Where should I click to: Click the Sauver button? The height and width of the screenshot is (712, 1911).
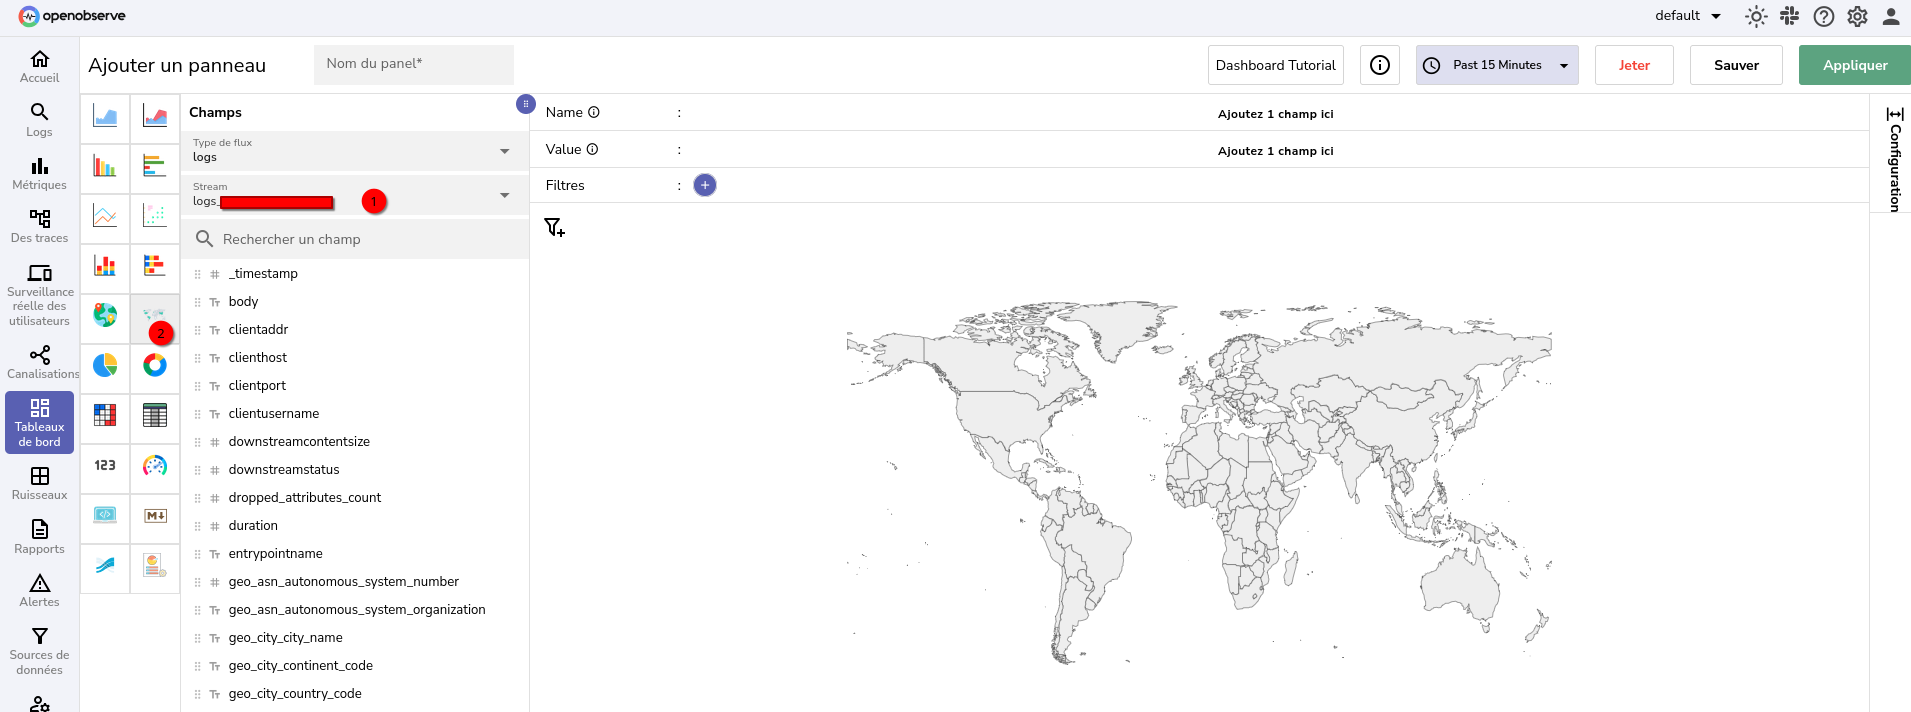pyautogui.click(x=1736, y=65)
